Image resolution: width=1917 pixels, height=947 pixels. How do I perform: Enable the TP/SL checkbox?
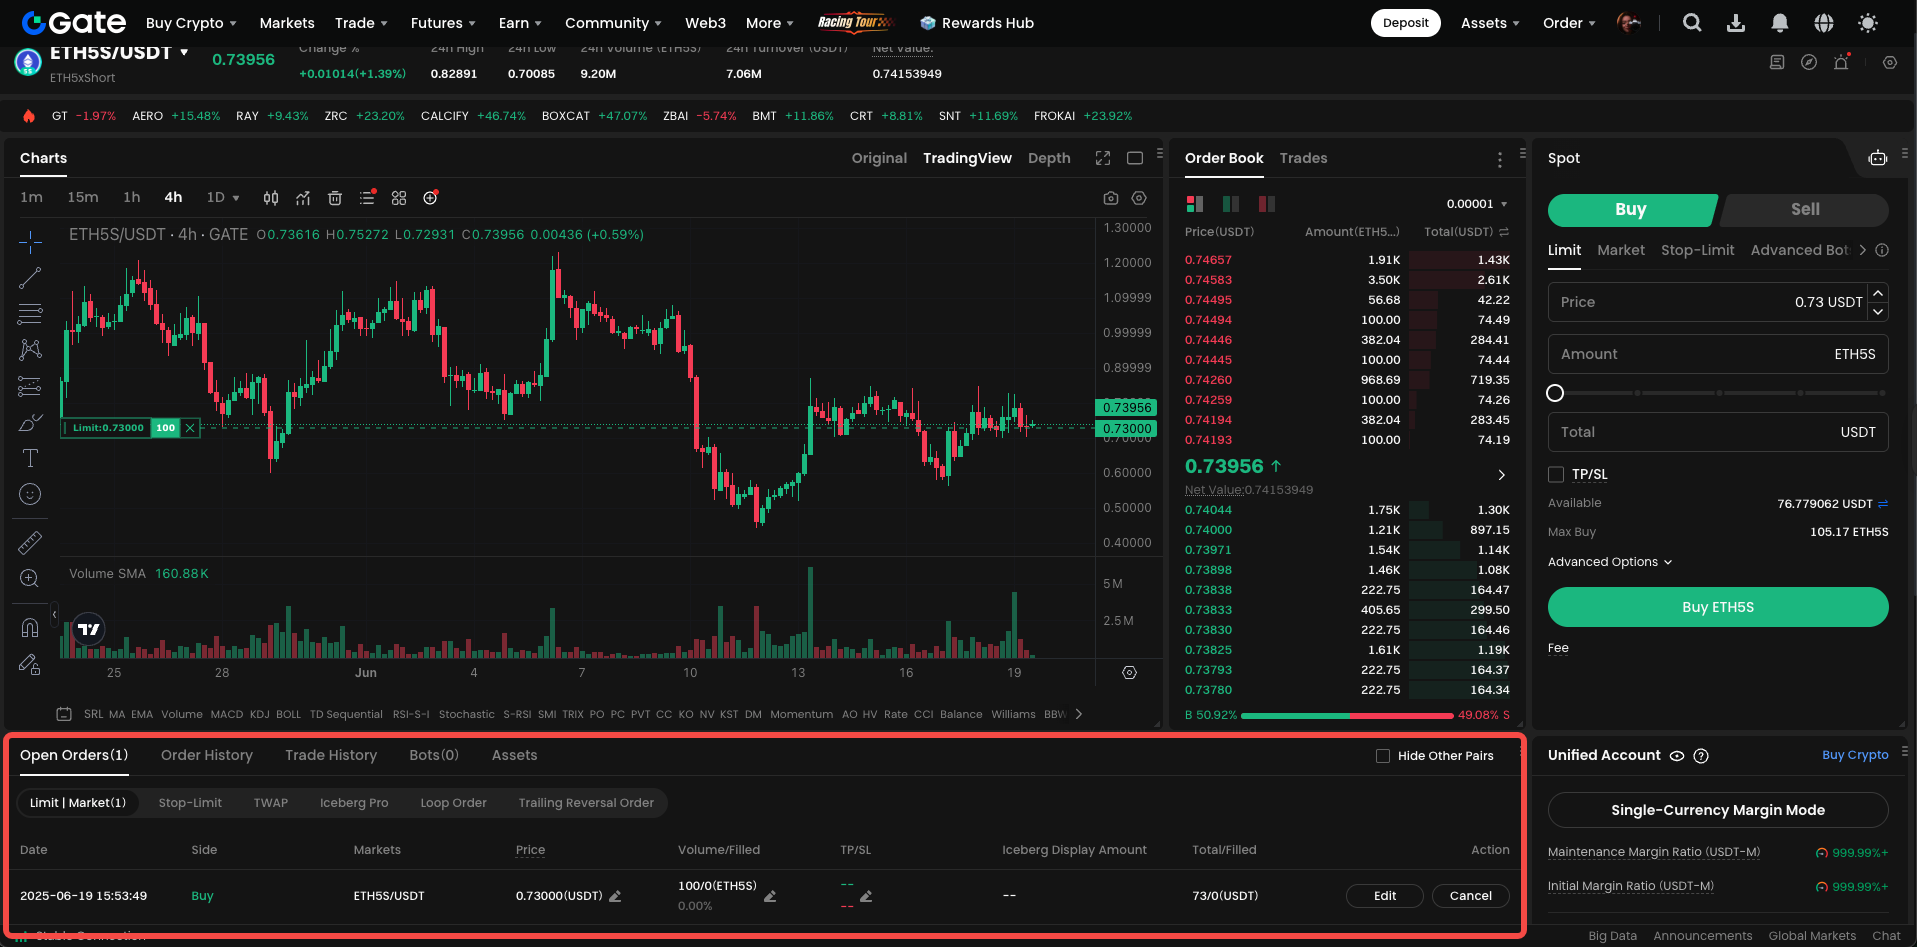click(1556, 474)
